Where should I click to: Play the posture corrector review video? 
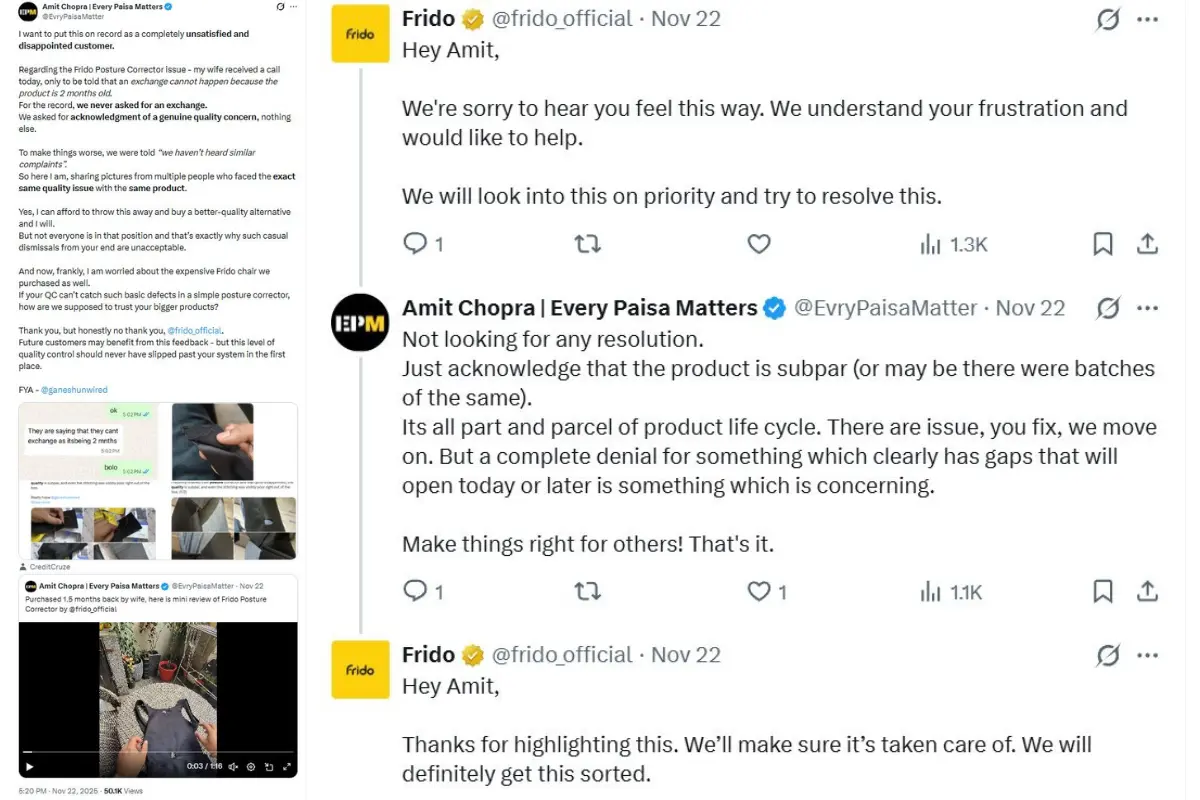tap(30, 767)
